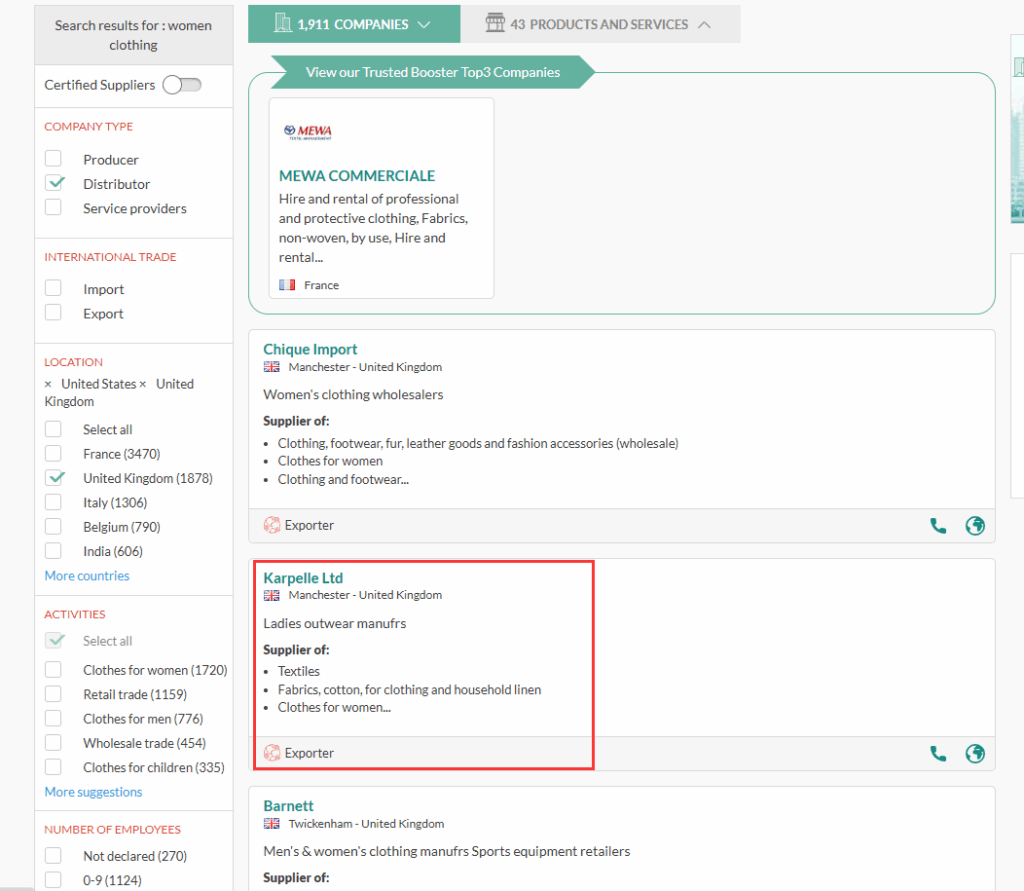Viewport: 1024px width, 891px height.
Task: Check Wholesale trade (454) activity
Action: [x=53, y=742]
